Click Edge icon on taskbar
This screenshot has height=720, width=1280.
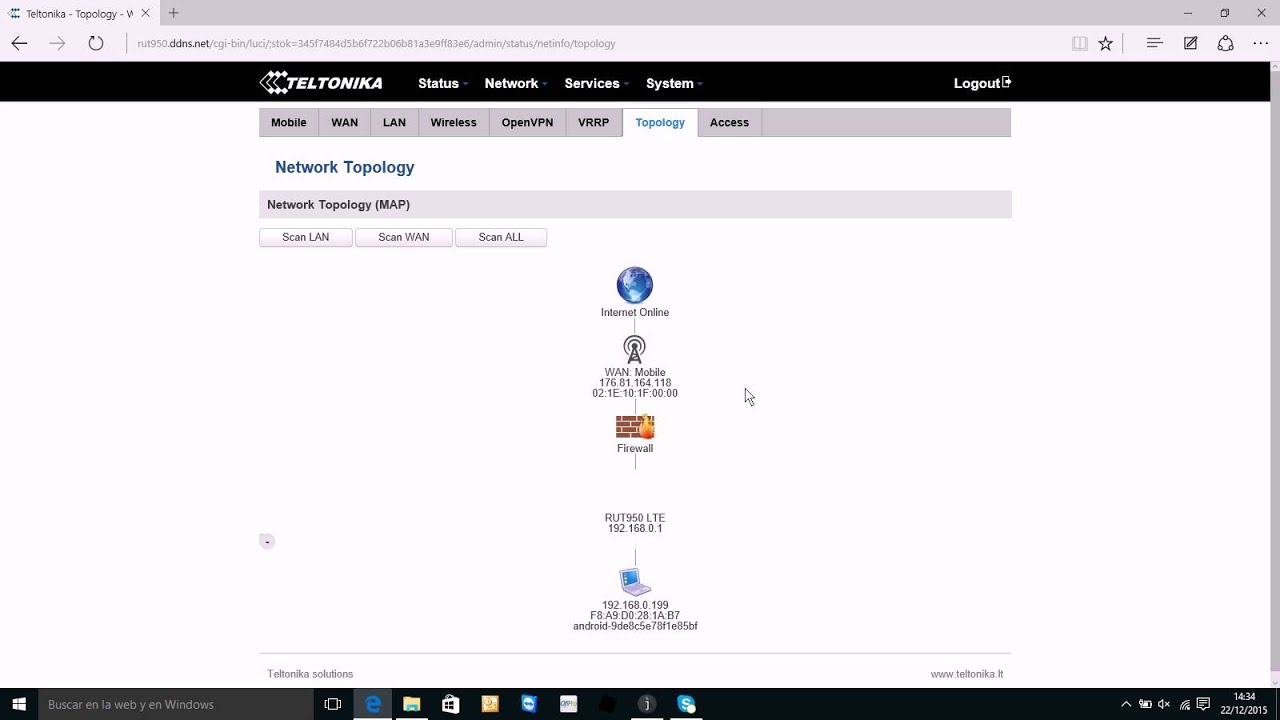coord(373,704)
